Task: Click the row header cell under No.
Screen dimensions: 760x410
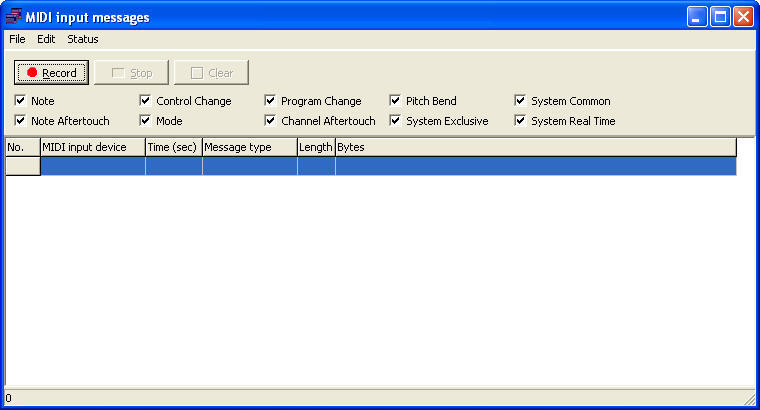Action: pyautogui.click(x=23, y=166)
